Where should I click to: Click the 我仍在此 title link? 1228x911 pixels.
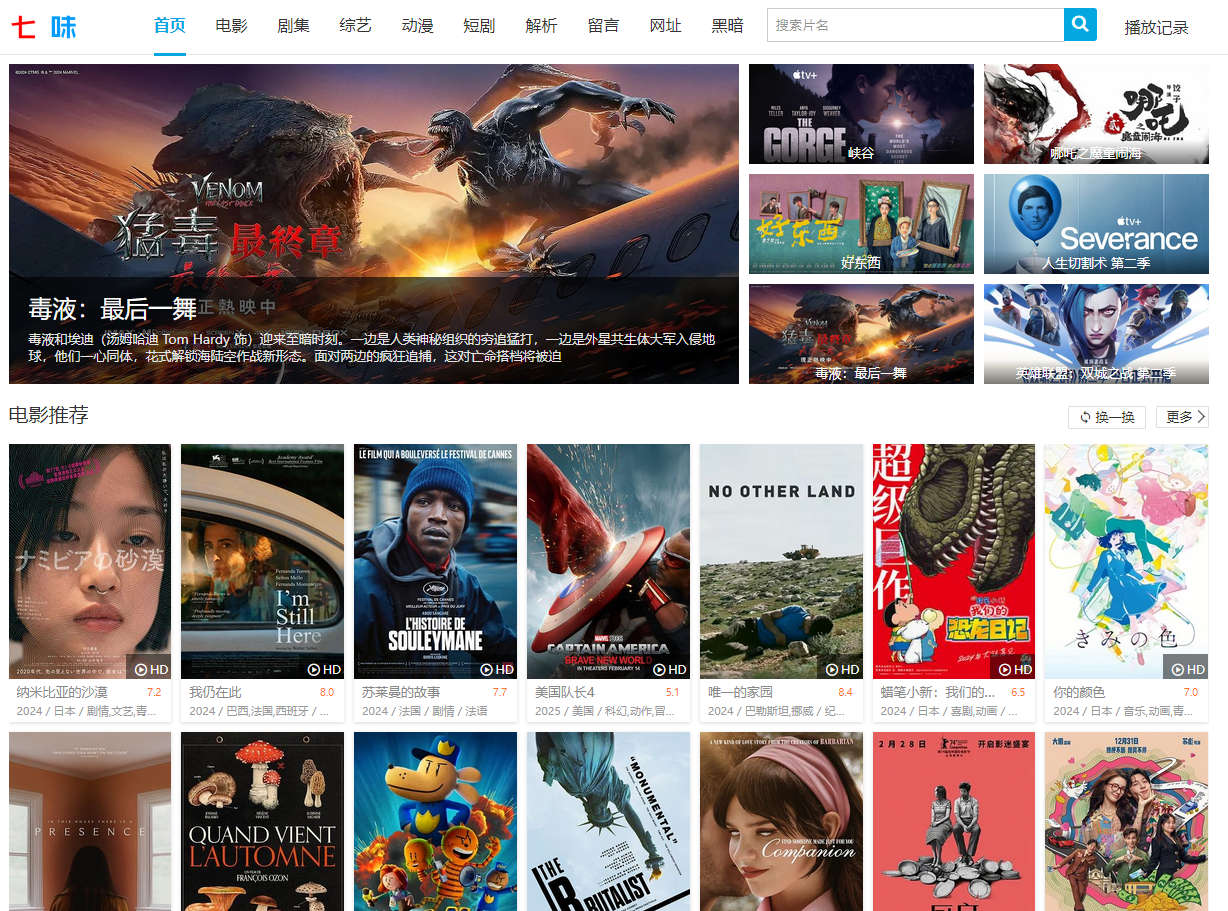coord(215,692)
